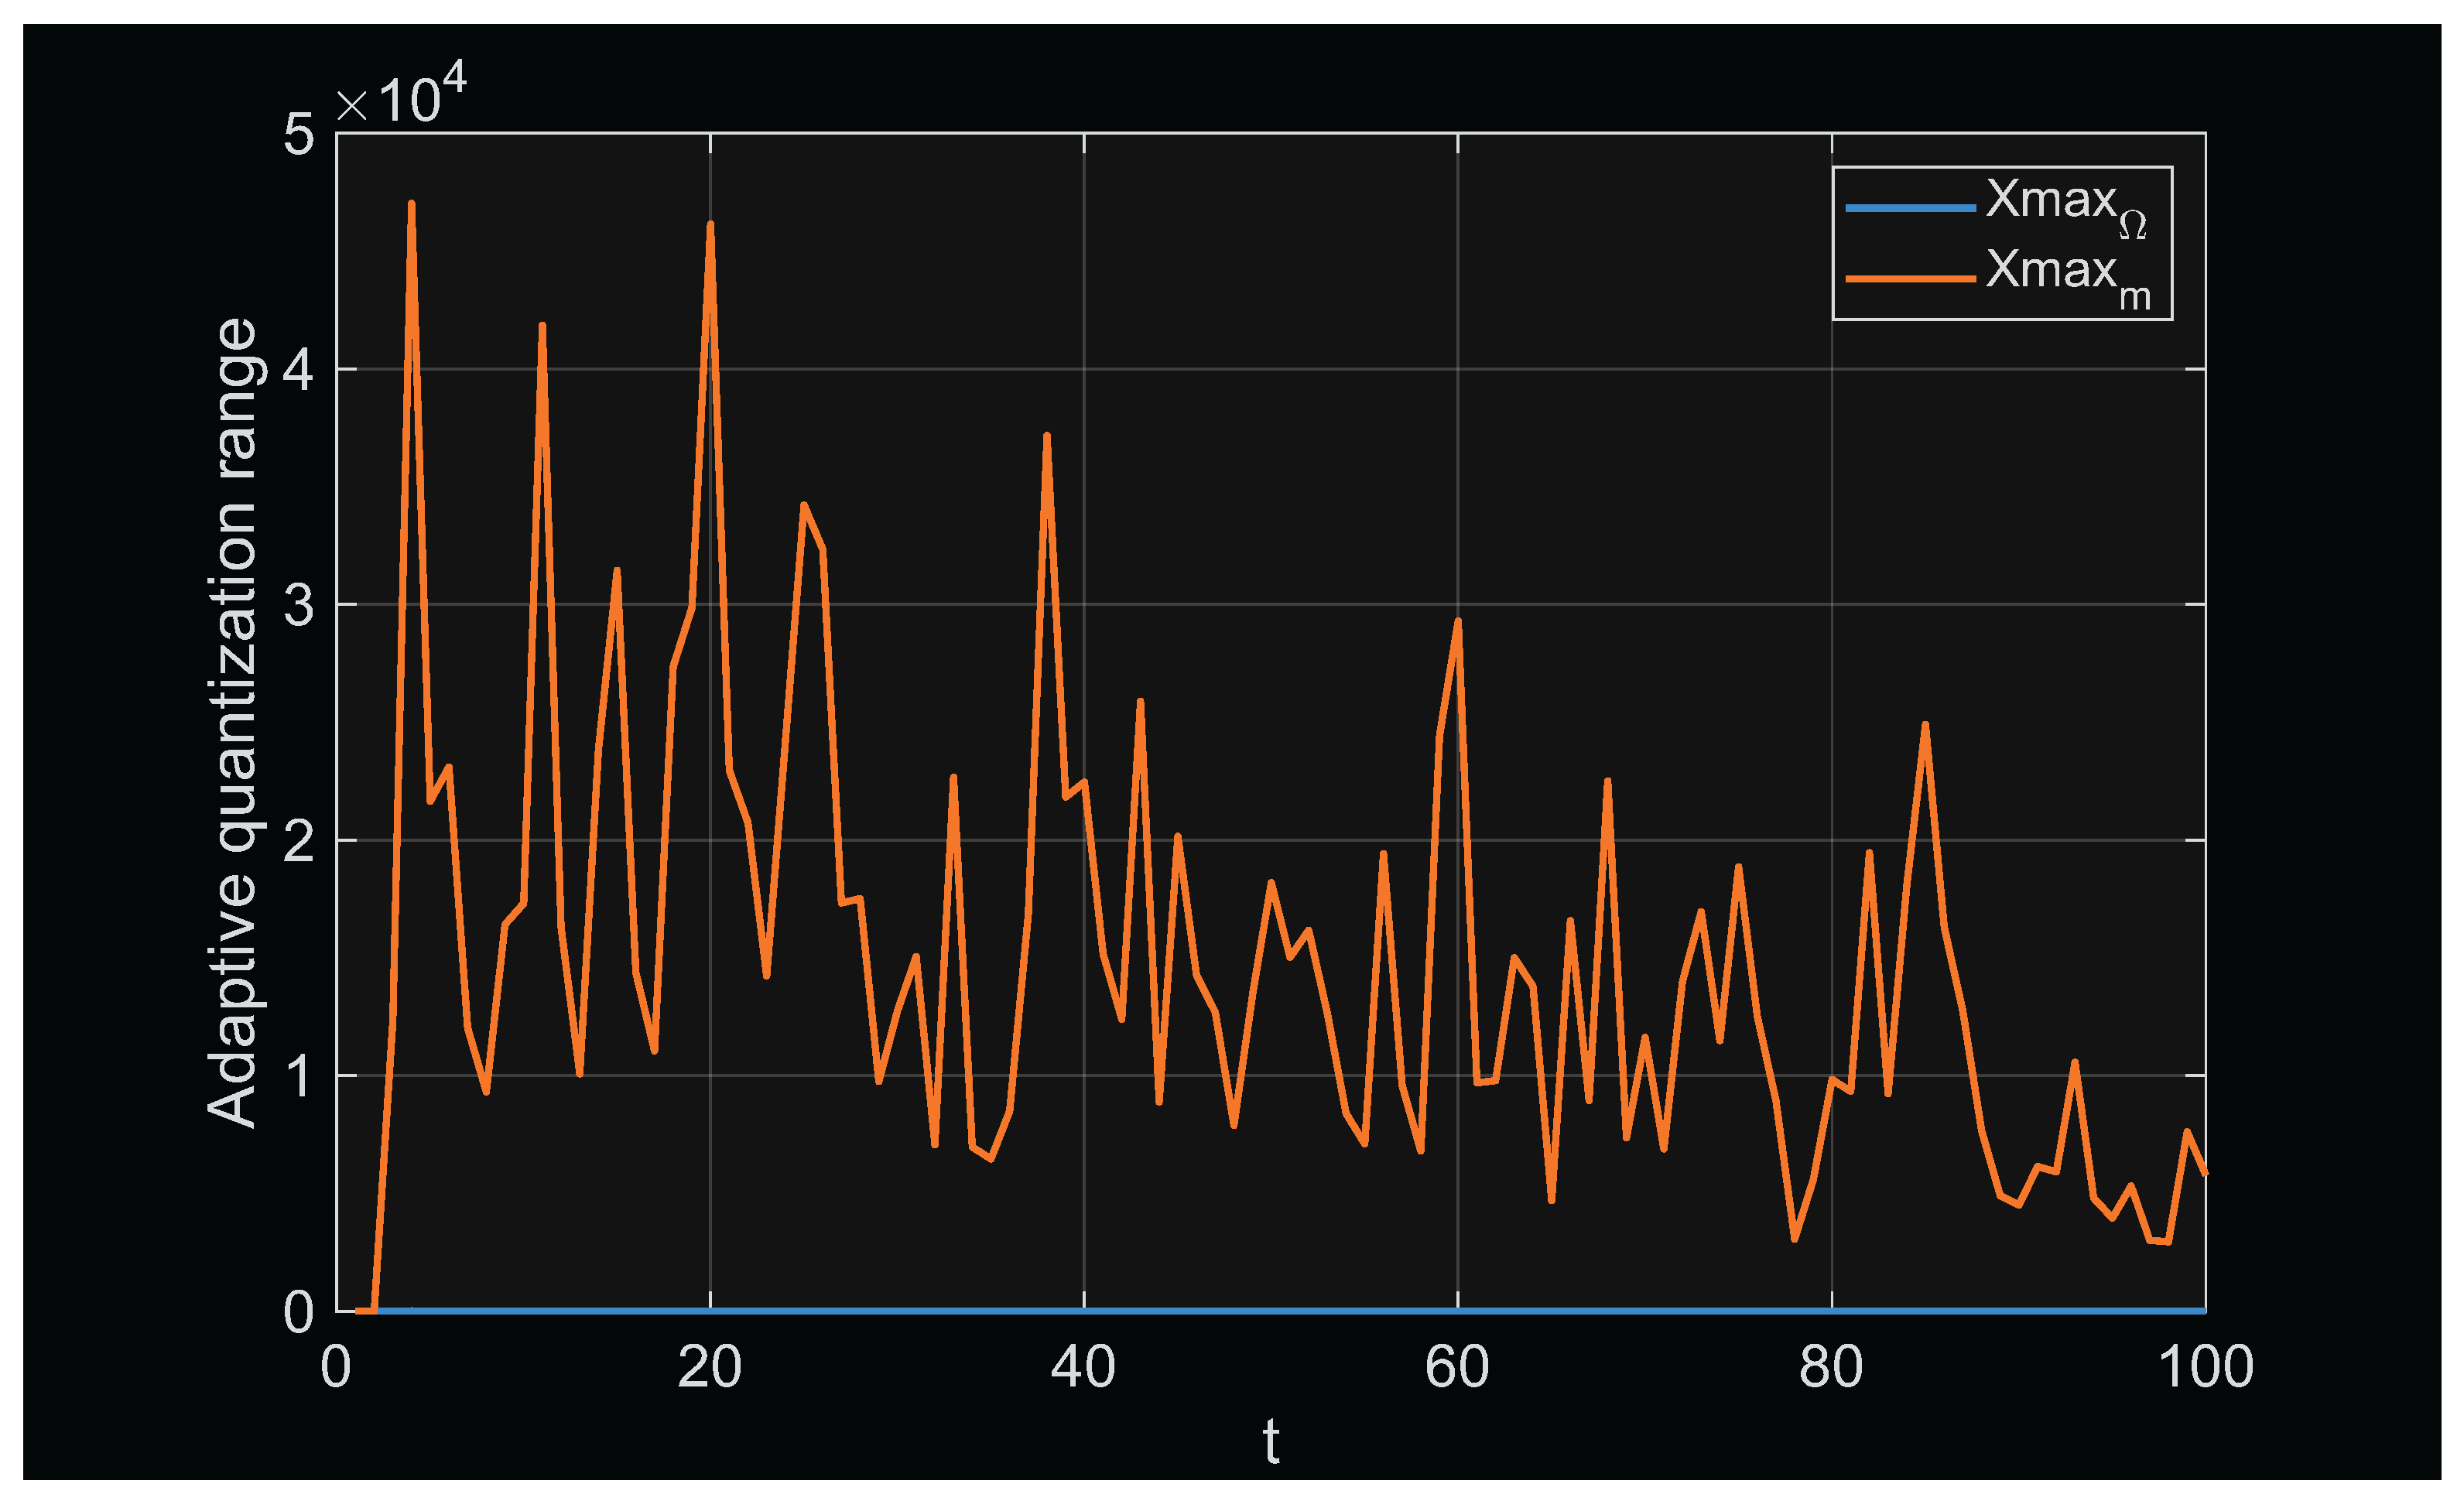2464x1501 pixels.
Task: Click the y-axis tick label 1
Action: click(298, 1076)
